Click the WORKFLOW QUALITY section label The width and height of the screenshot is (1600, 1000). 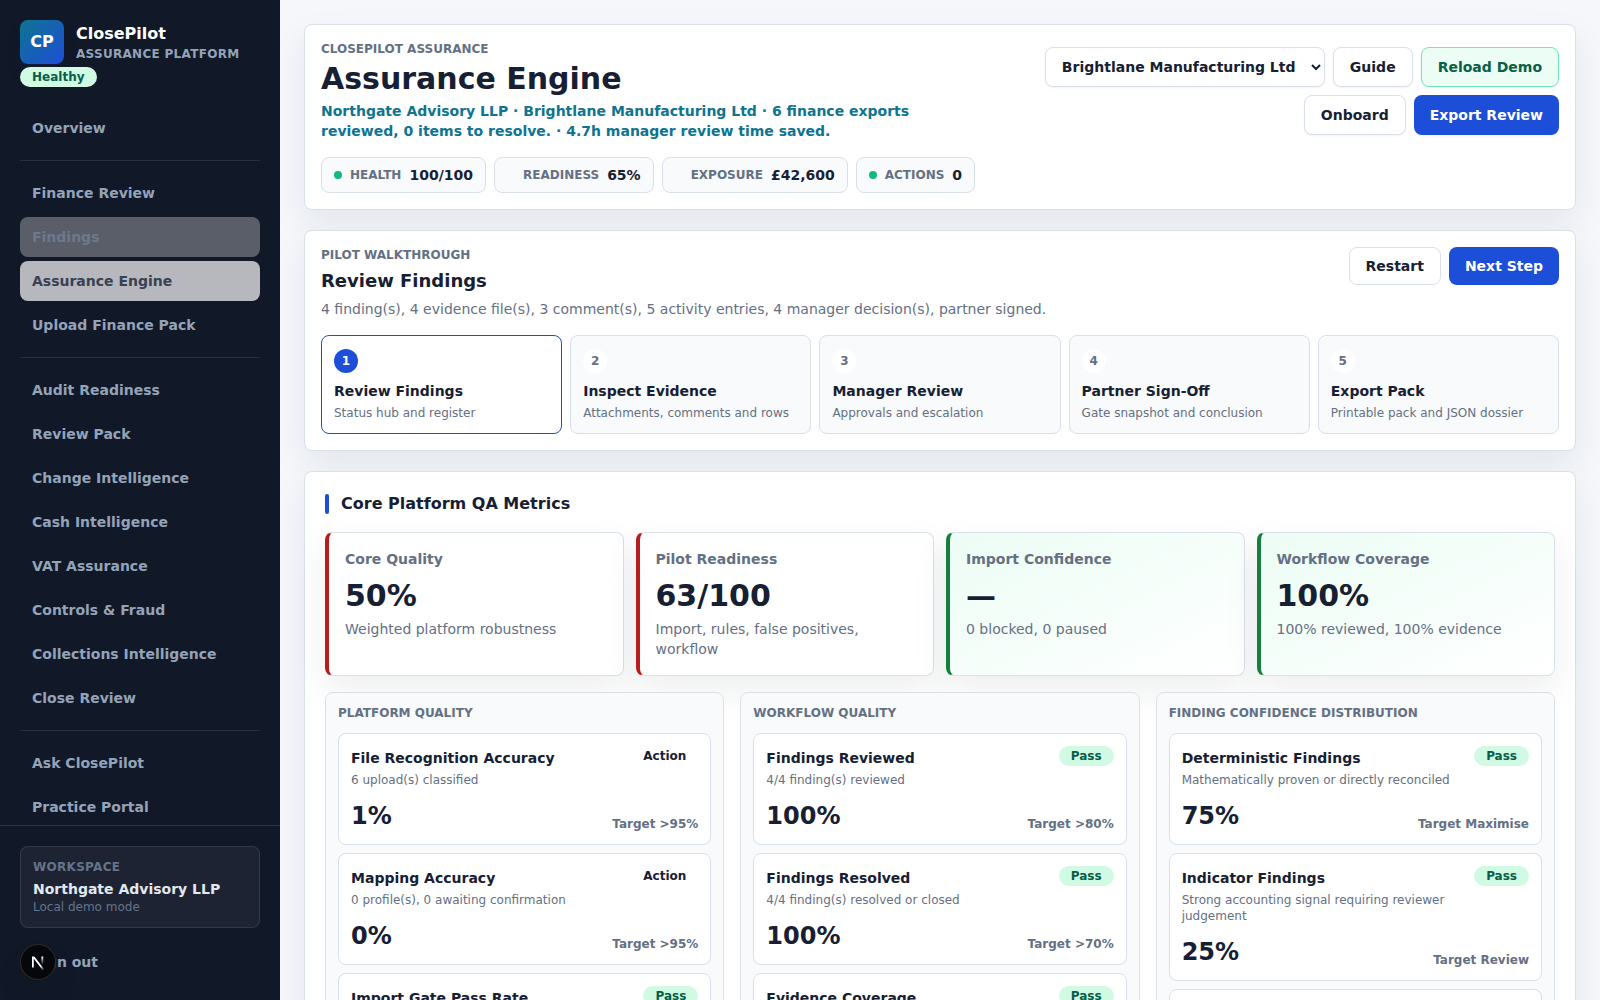(824, 713)
